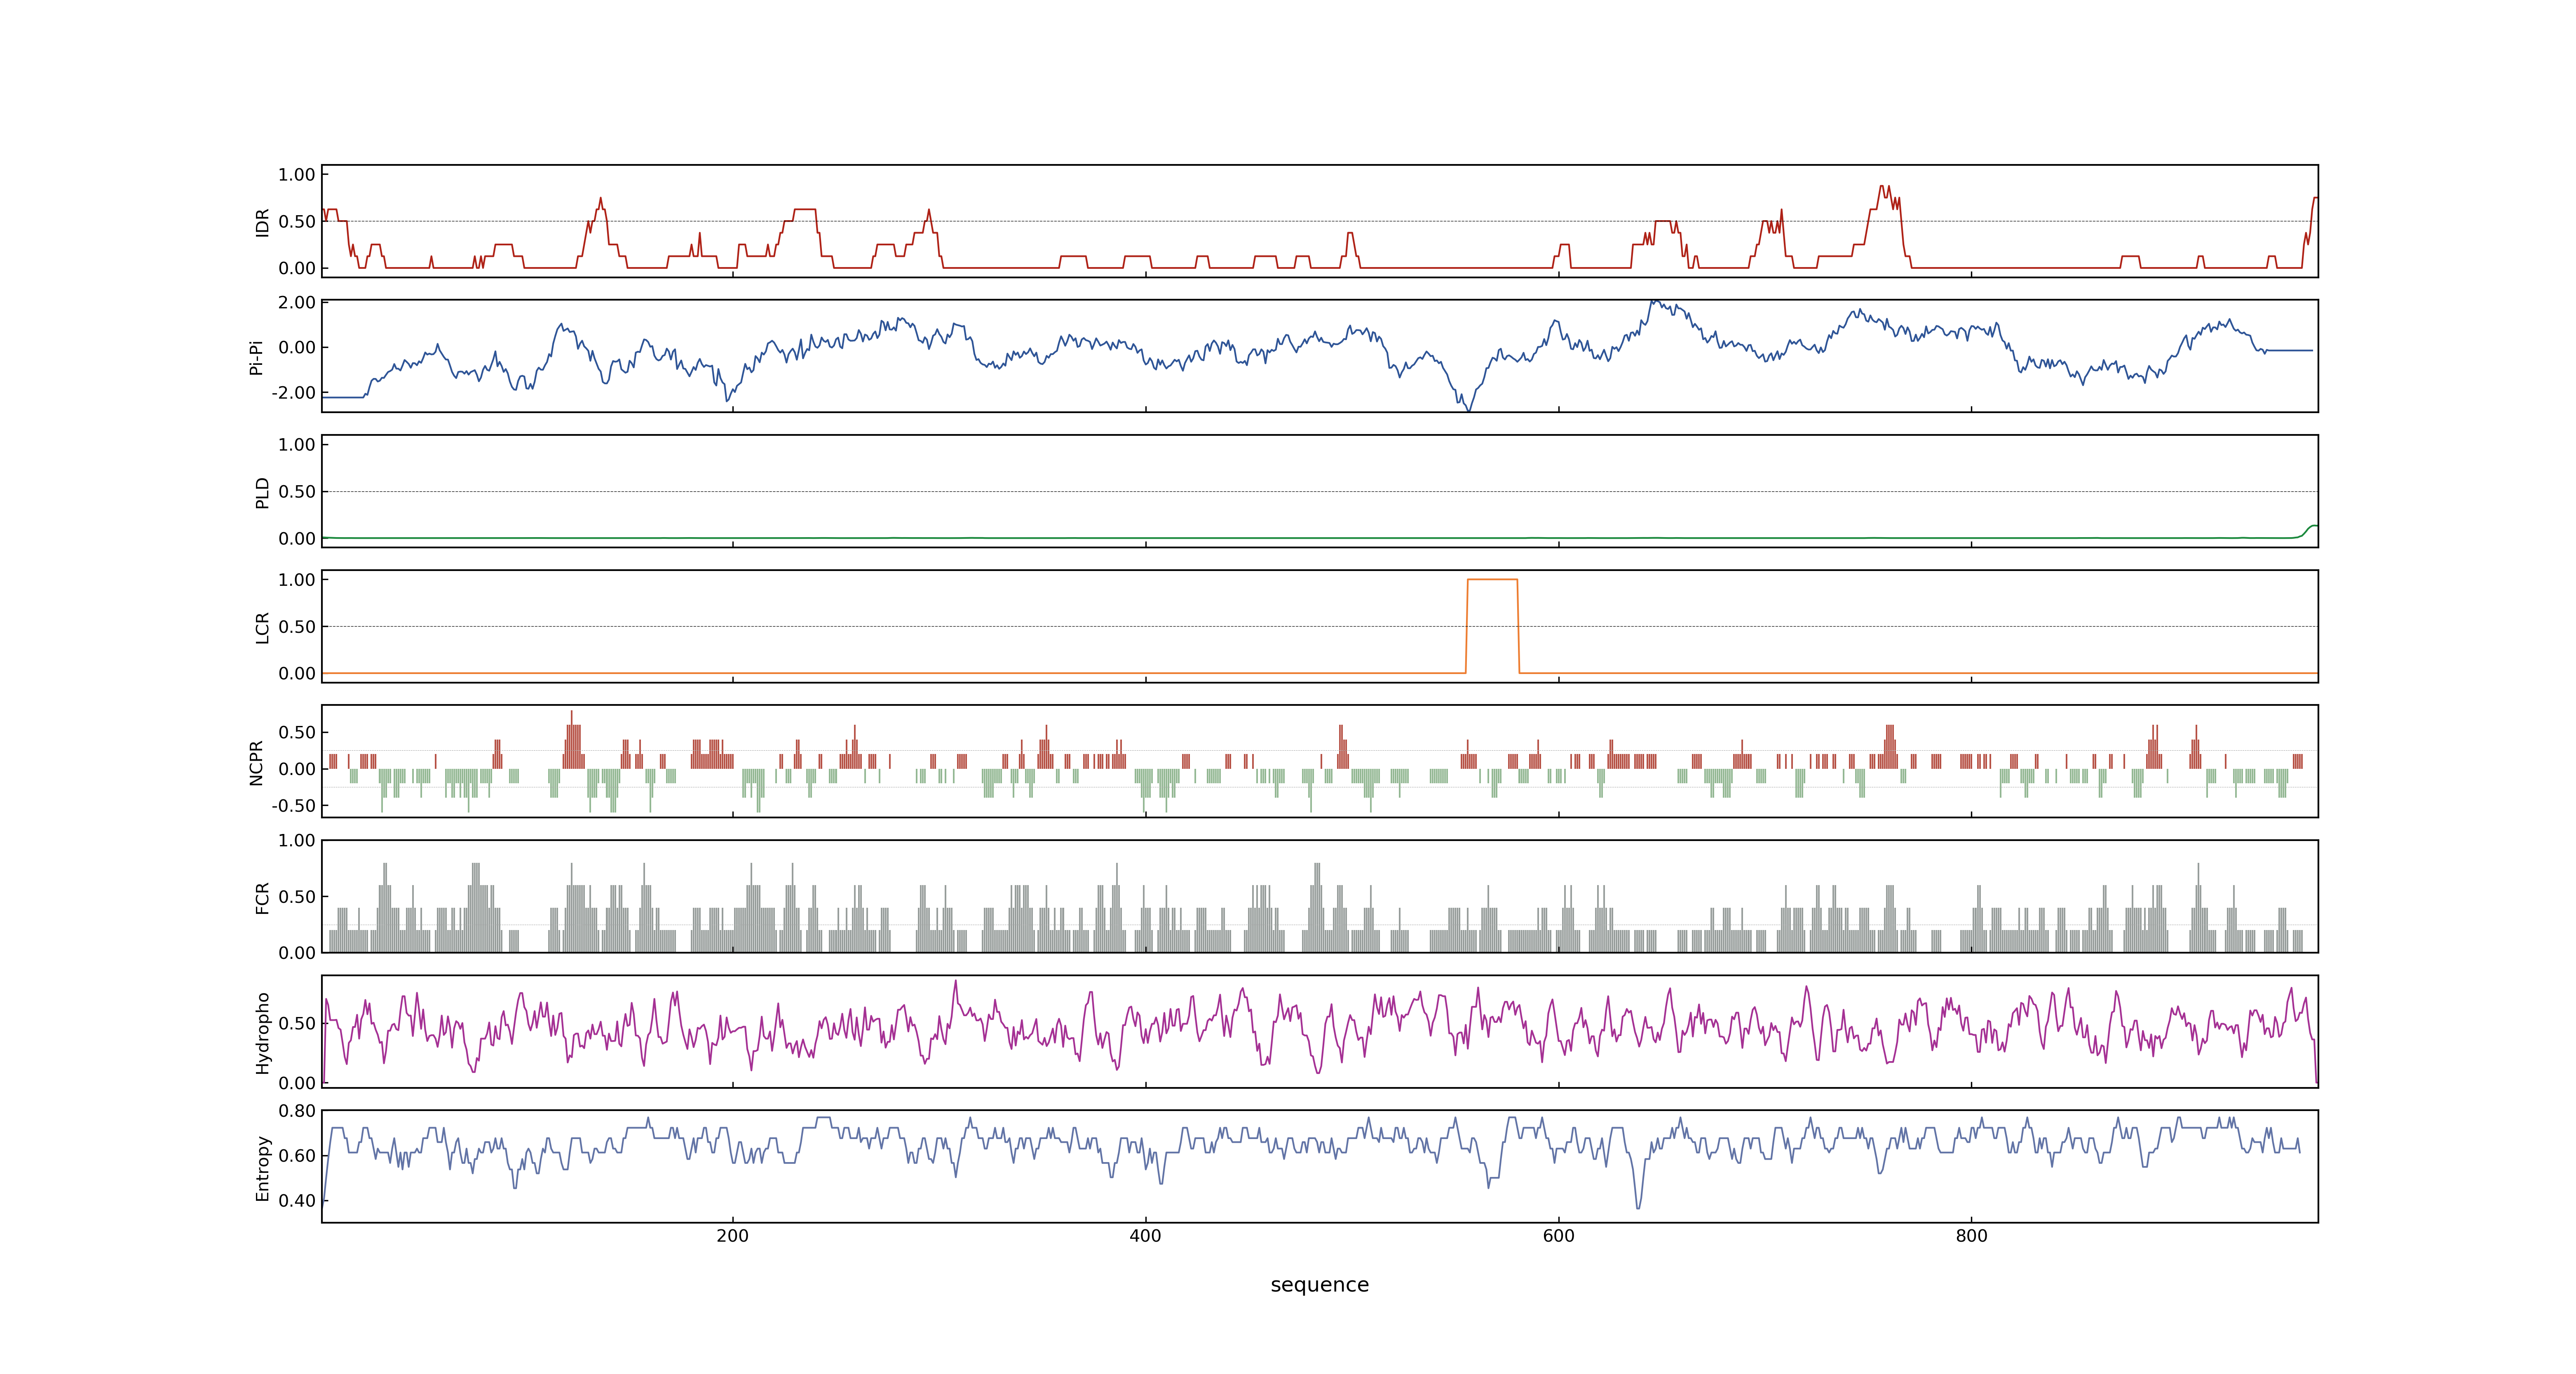Click the 1.00 tick on LCR axis
Viewport: 2576px width, 1374px height.
point(297,580)
